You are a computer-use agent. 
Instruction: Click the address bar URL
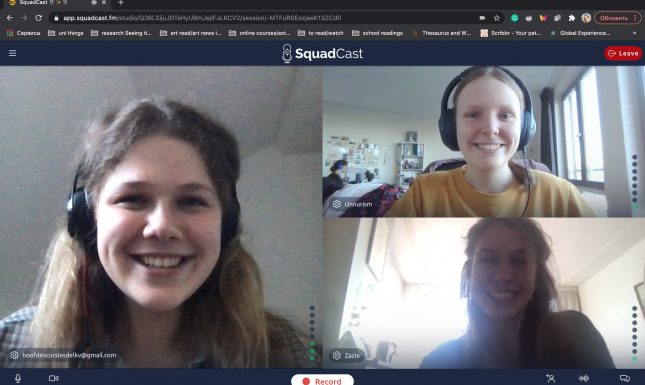coord(202,18)
